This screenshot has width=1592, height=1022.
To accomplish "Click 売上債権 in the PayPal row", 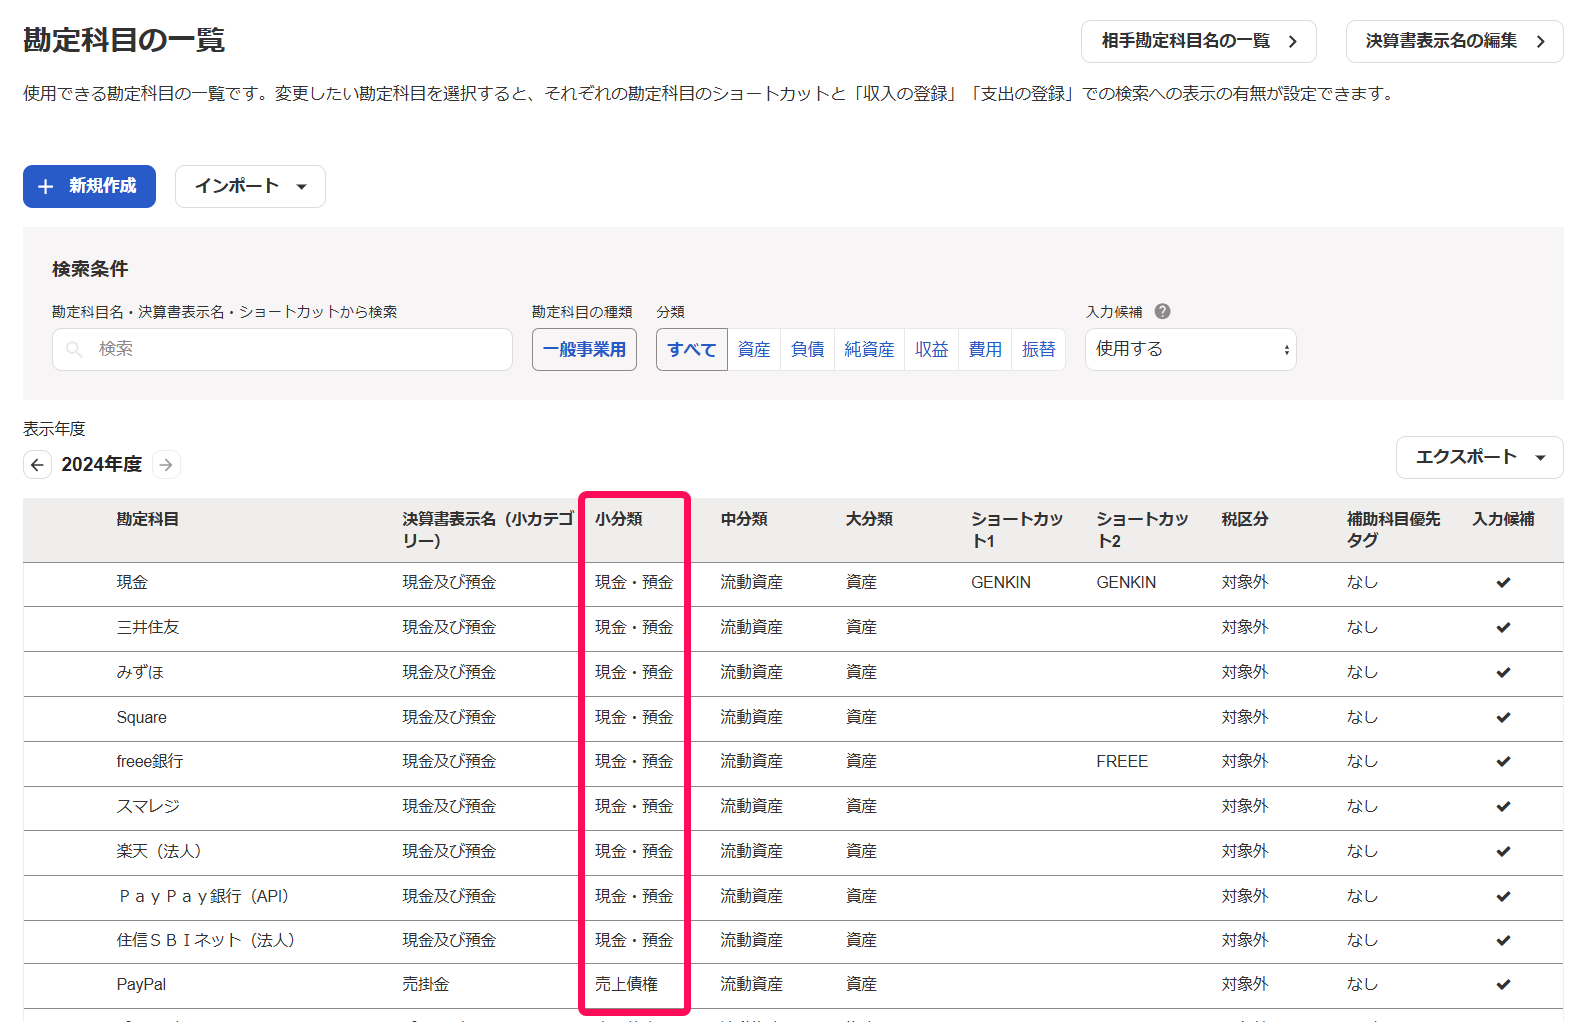I will click(626, 984).
